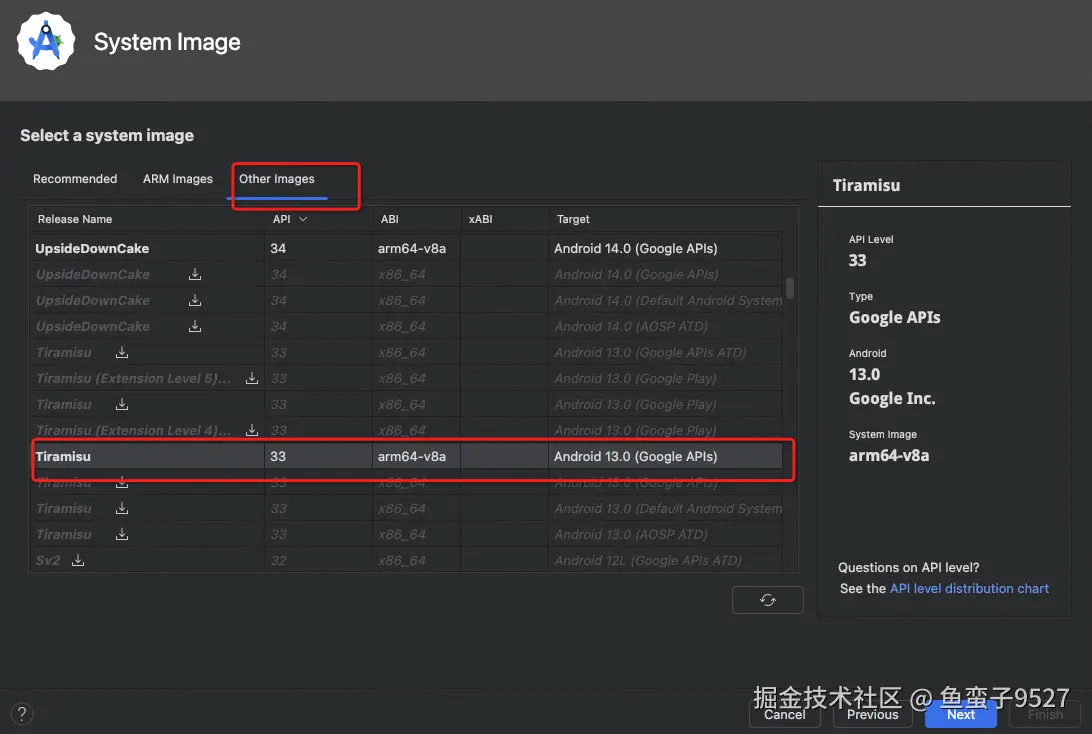
Task: Switch to the ARM Images tab
Action: tap(178, 179)
